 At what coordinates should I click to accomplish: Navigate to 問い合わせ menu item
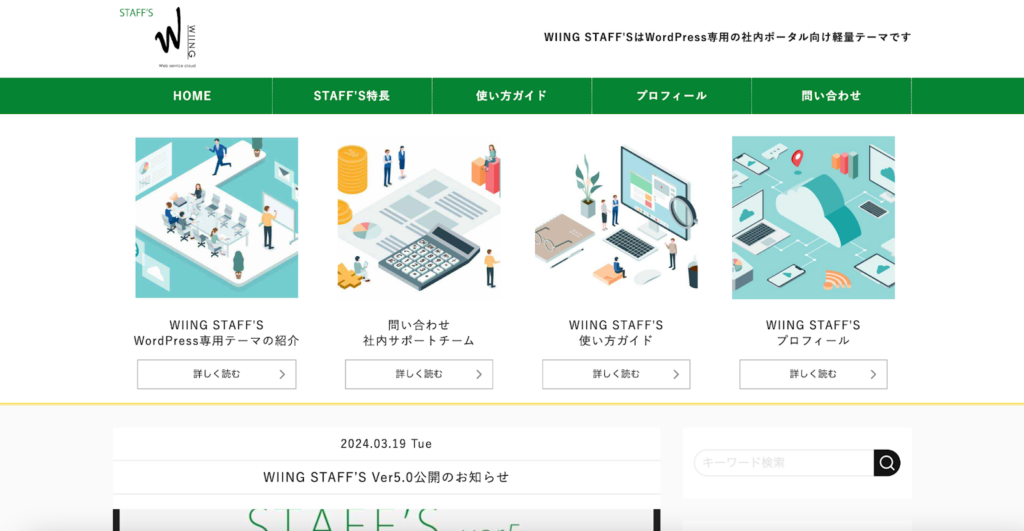click(831, 96)
